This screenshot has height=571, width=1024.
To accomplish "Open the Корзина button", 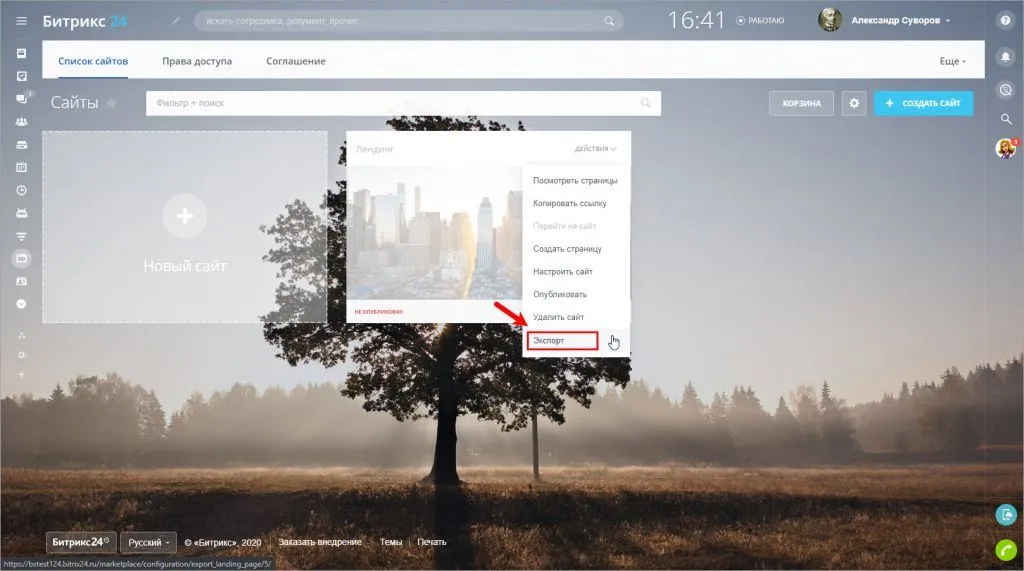I will click(x=801, y=103).
